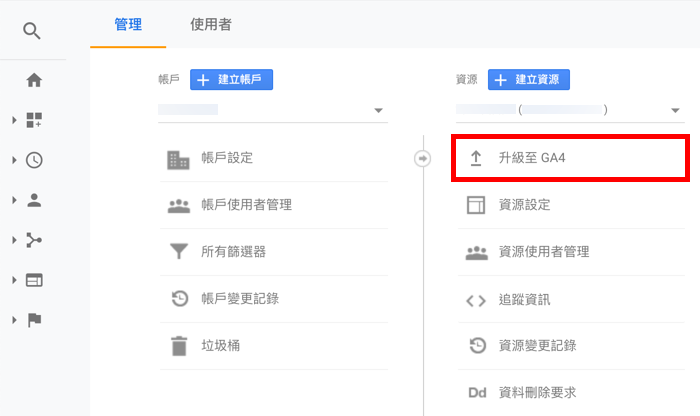The height and width of the screenshot is (416, 700).
Task: Click the 資源使用者管理 people icon
Action: point(476,253)
